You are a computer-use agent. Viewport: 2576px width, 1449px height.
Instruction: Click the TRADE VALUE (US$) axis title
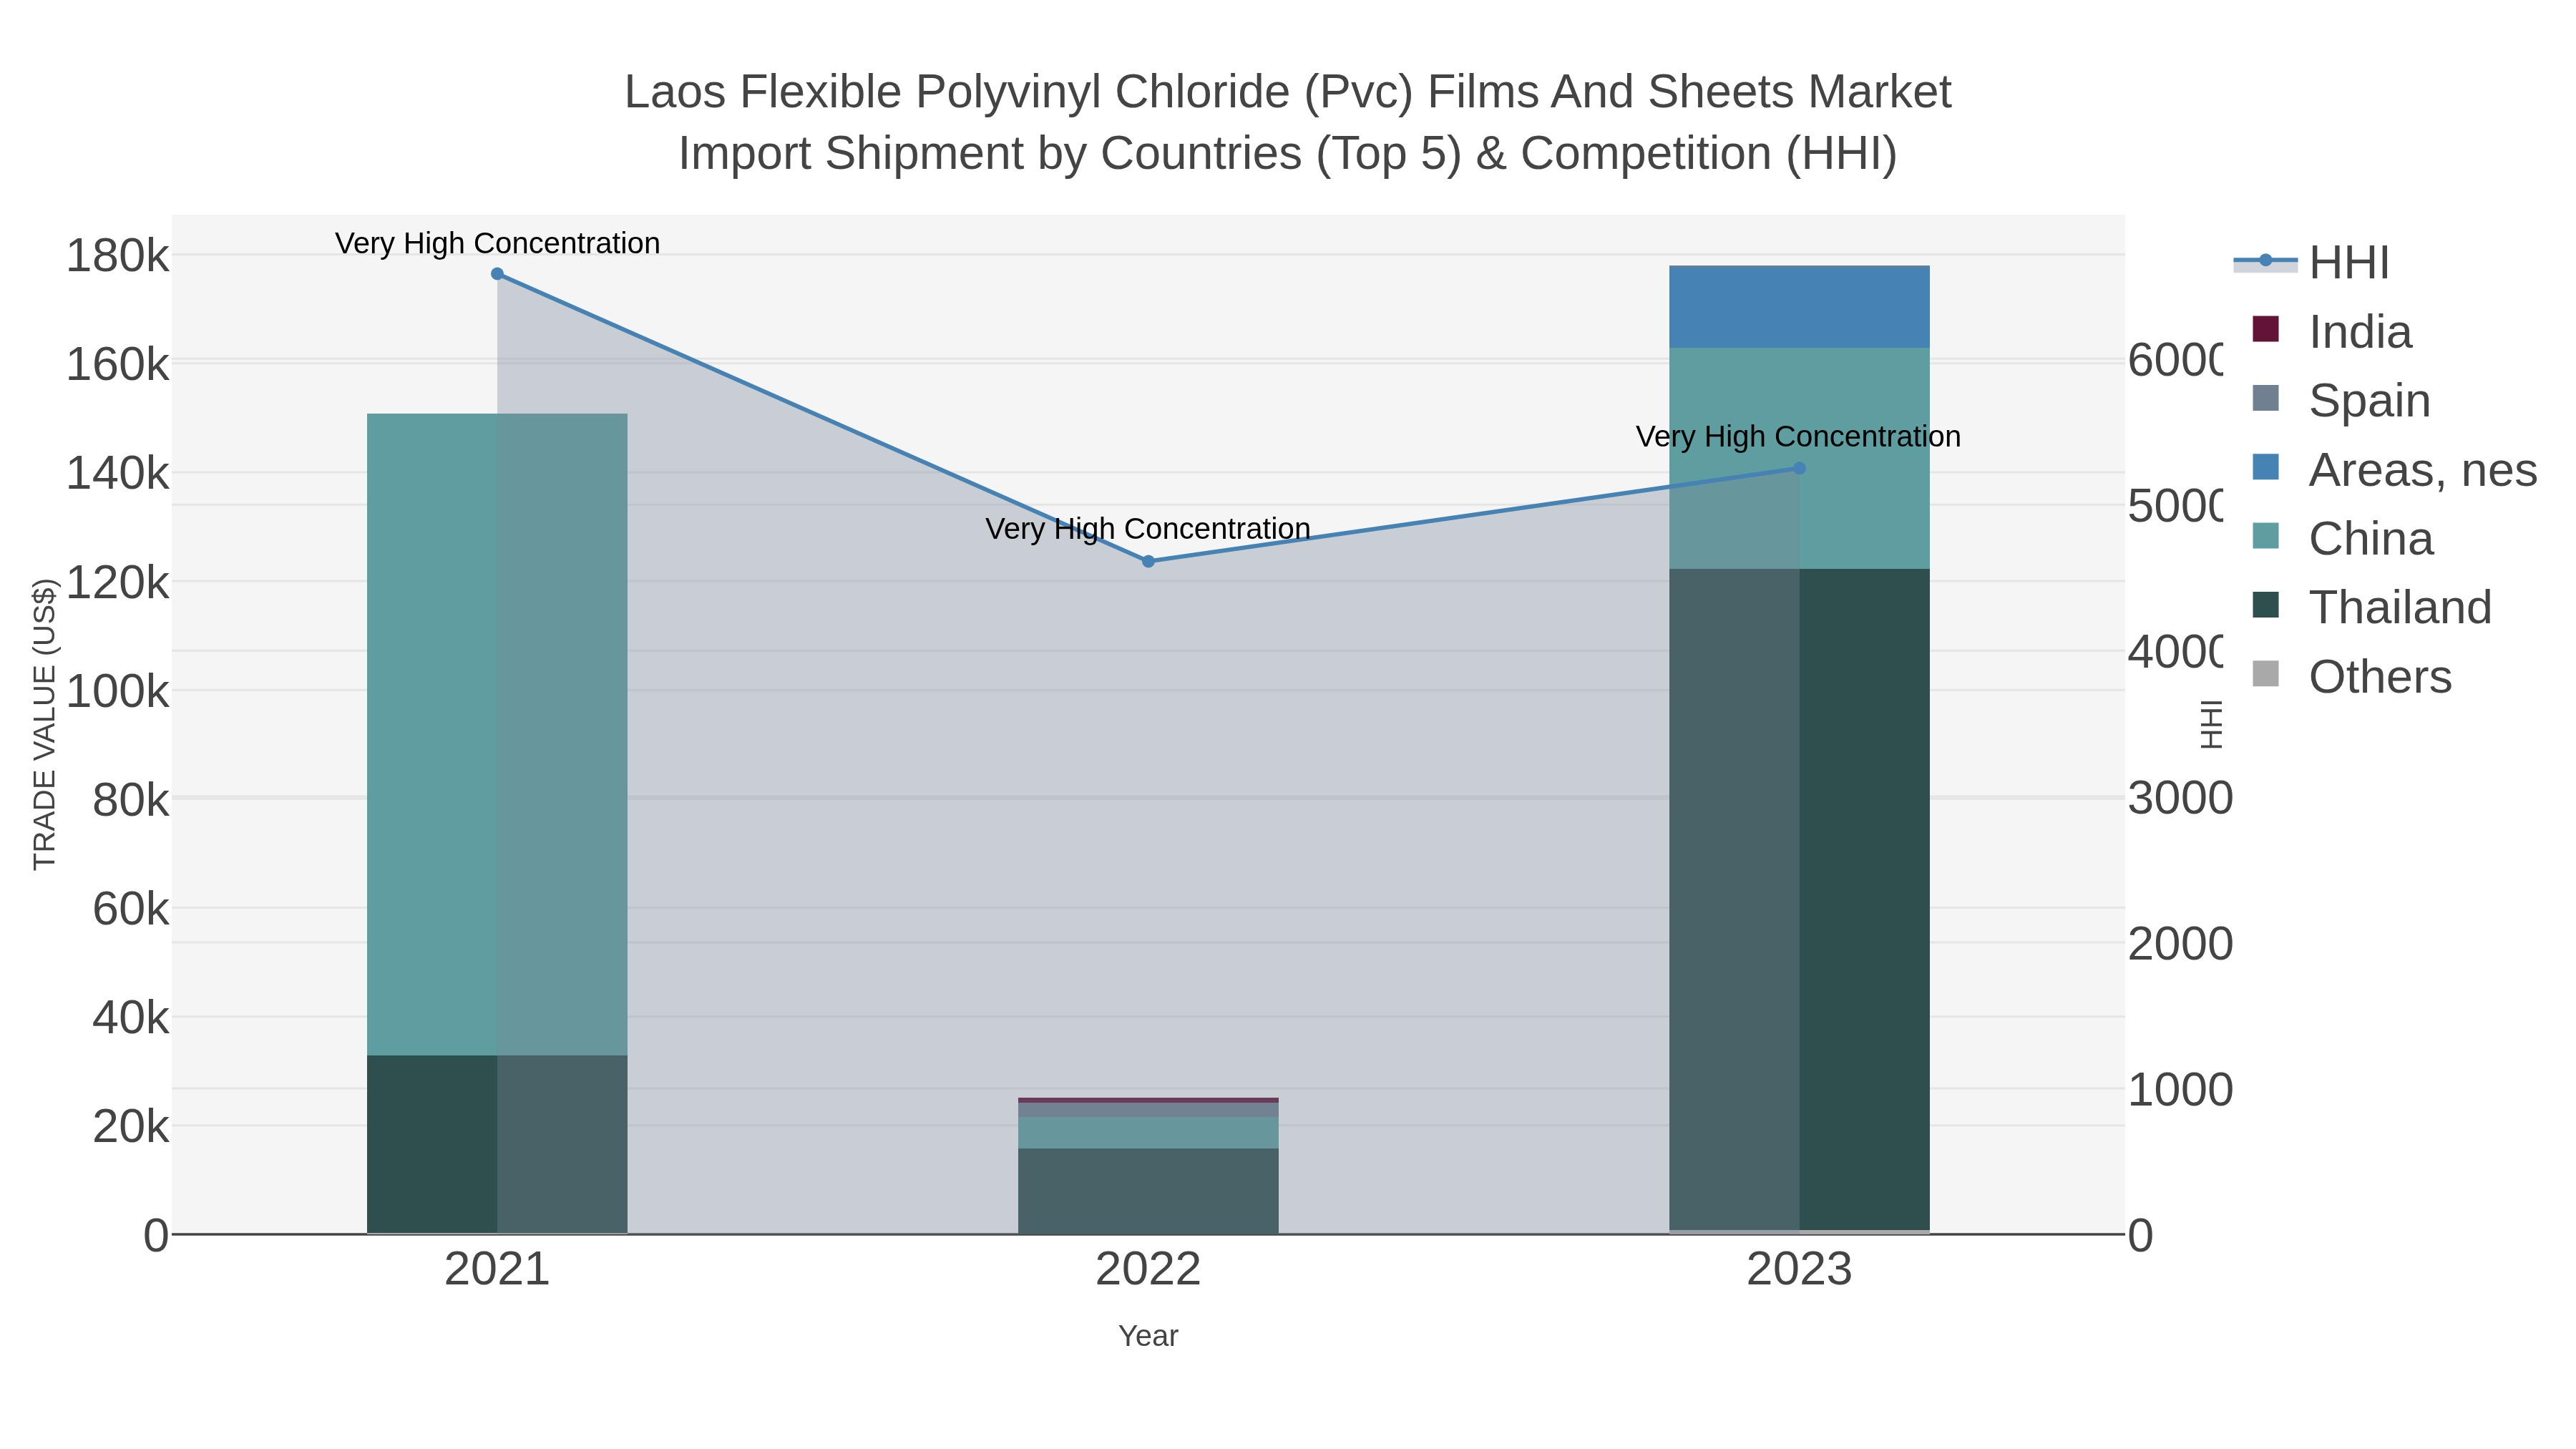45,724
